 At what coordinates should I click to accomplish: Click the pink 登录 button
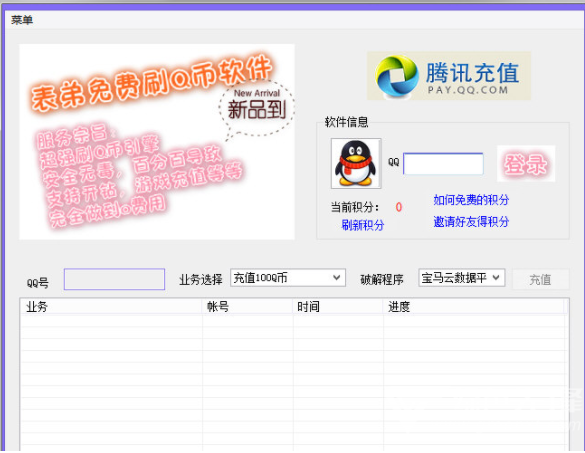(x=526, y=164)
